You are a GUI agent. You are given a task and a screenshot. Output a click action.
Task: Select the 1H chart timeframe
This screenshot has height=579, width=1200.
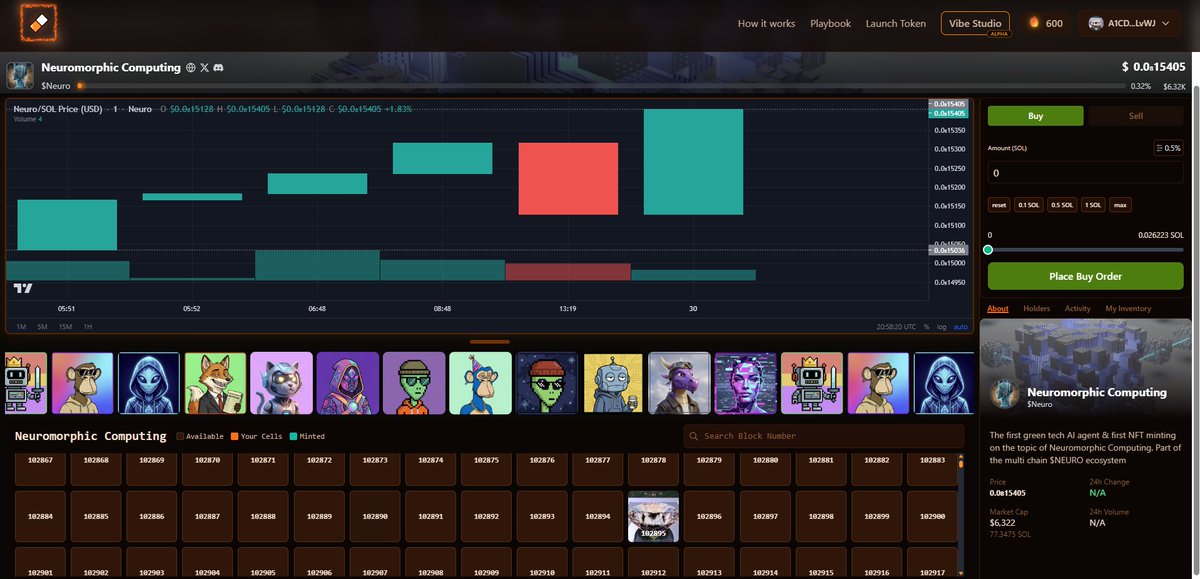[88, 327]
